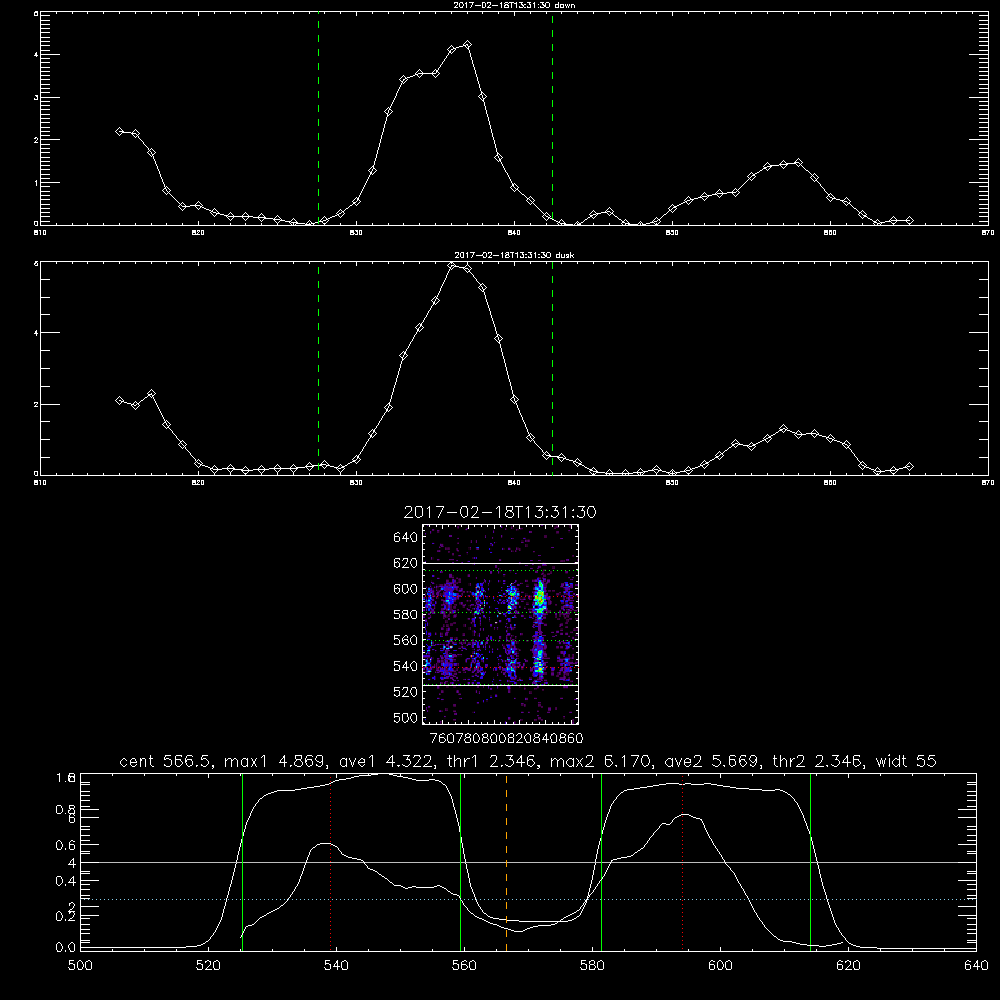Image resolution: width=1000 pixels, height=1000 pixels.
Task: Click the timestamp title above the spectrogram image
Action: coord(500,512)
